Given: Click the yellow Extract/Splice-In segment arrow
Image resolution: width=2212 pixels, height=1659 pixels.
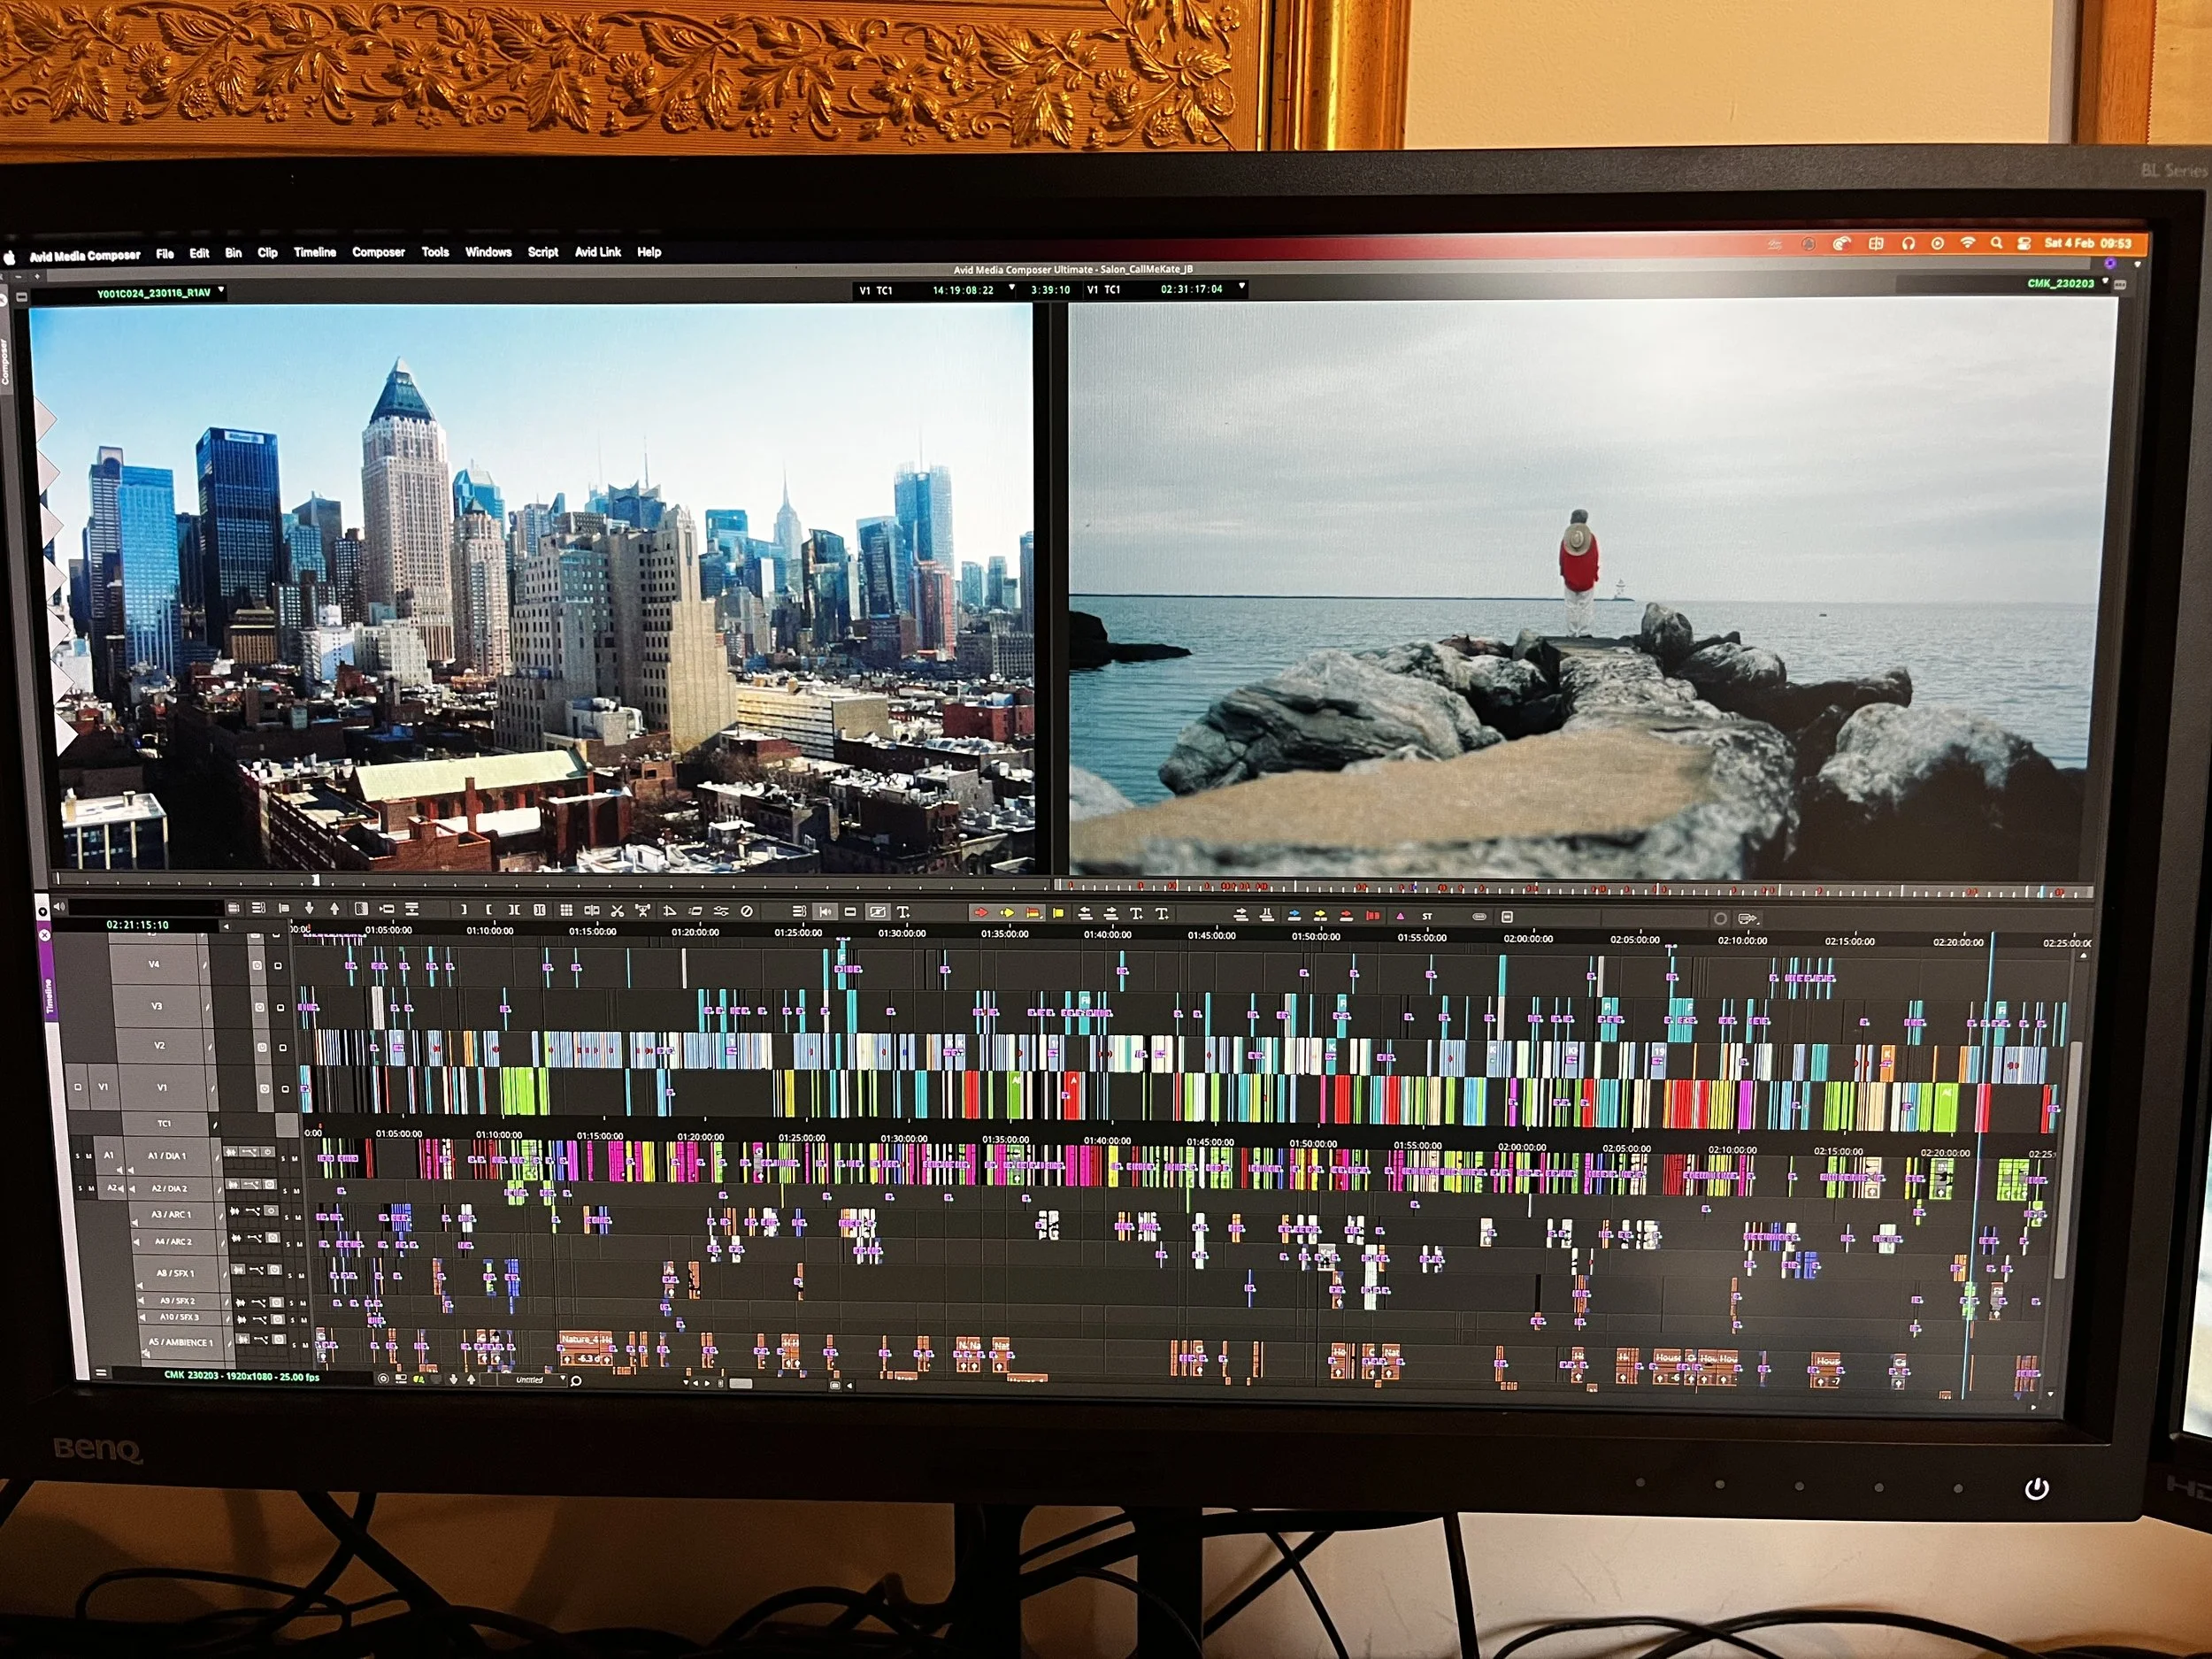Looking at the screenshot, I should tap(1008, 913).
